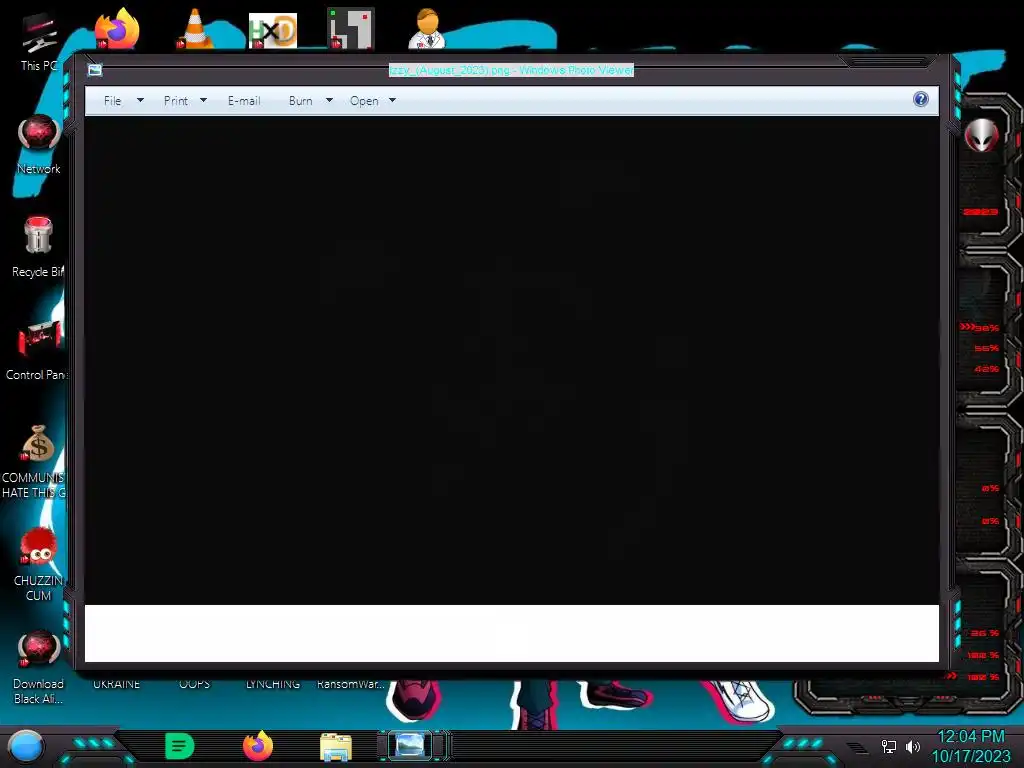1024x768 pixels.
Task: Open the Chuzzle red fuzzy shortcut
Action: click(x=38, y=565)
